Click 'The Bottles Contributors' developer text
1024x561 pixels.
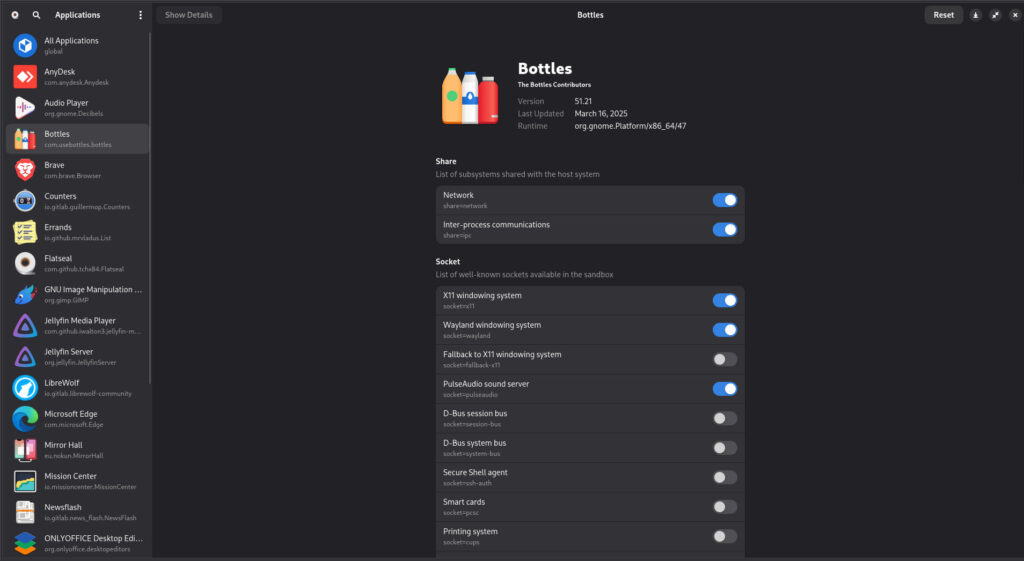(x=554, y=85)
